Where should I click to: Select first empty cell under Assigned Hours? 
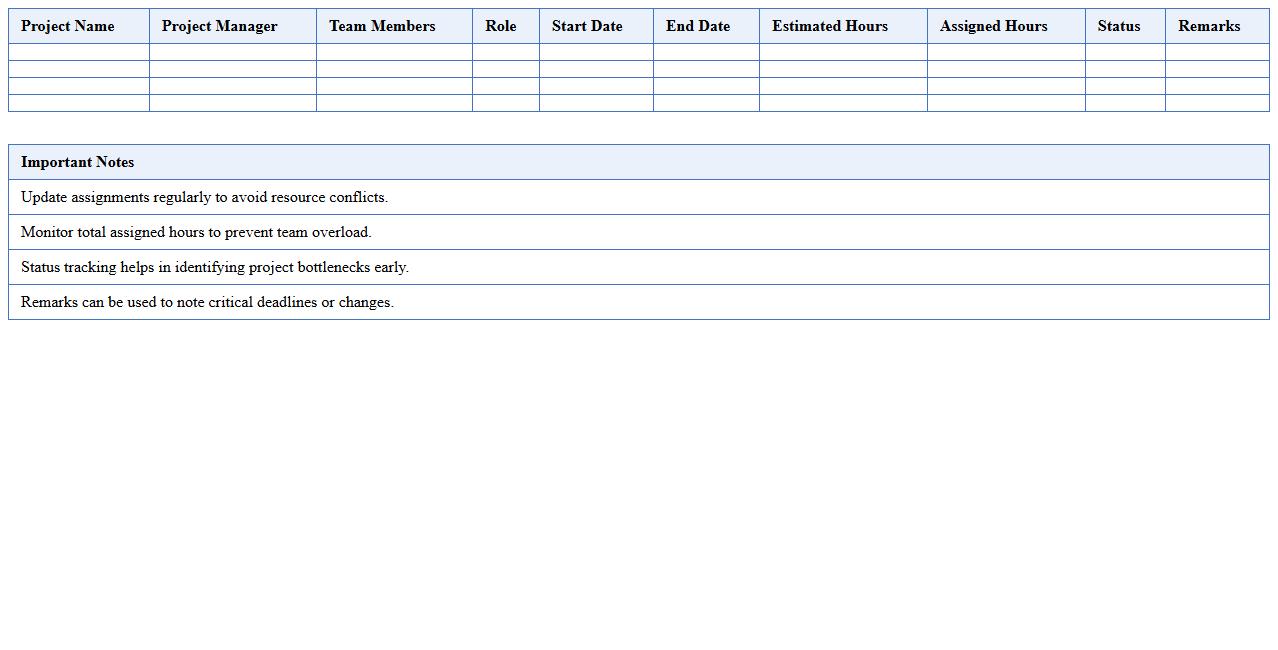click(1006, 52)
